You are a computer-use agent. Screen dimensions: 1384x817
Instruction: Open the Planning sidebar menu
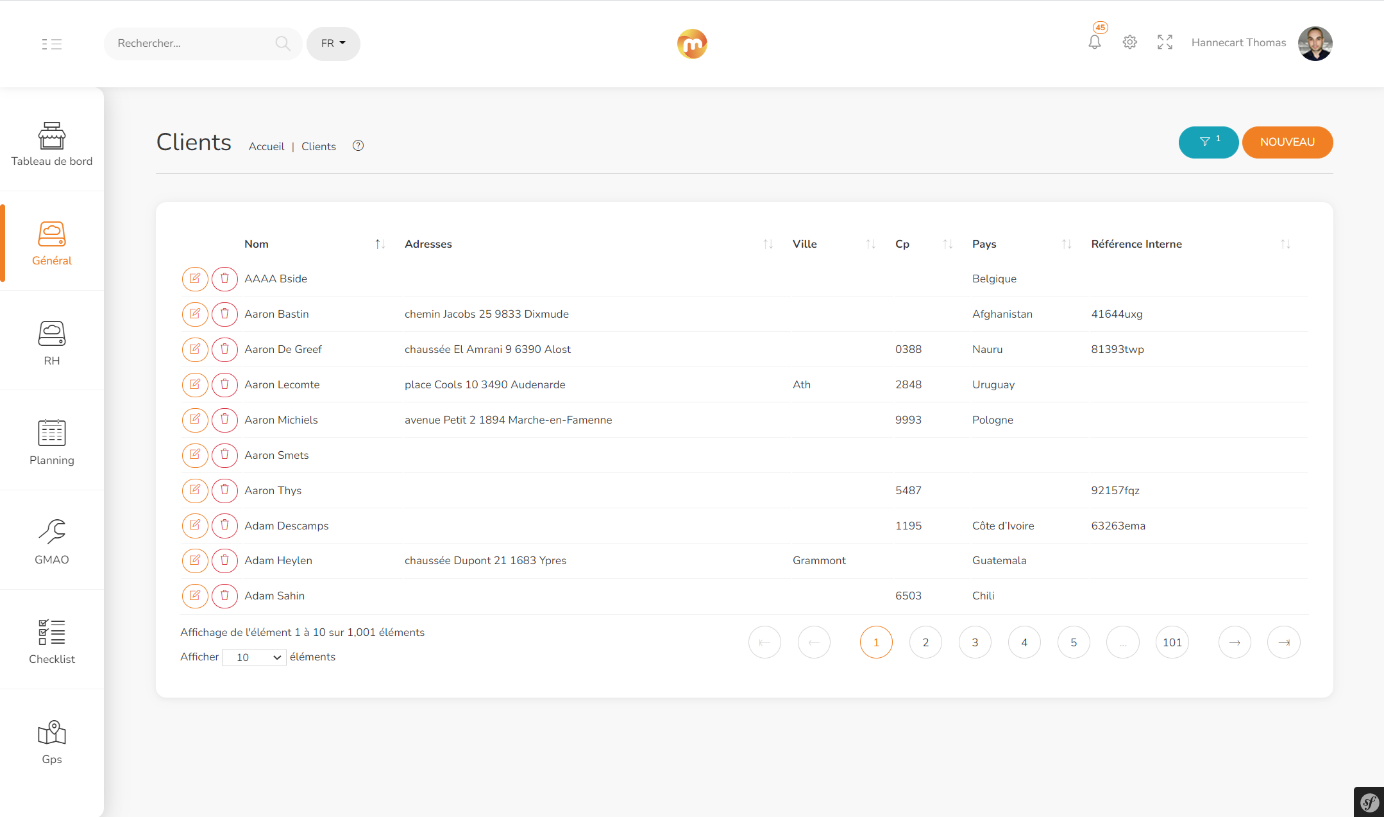point(52,442)
